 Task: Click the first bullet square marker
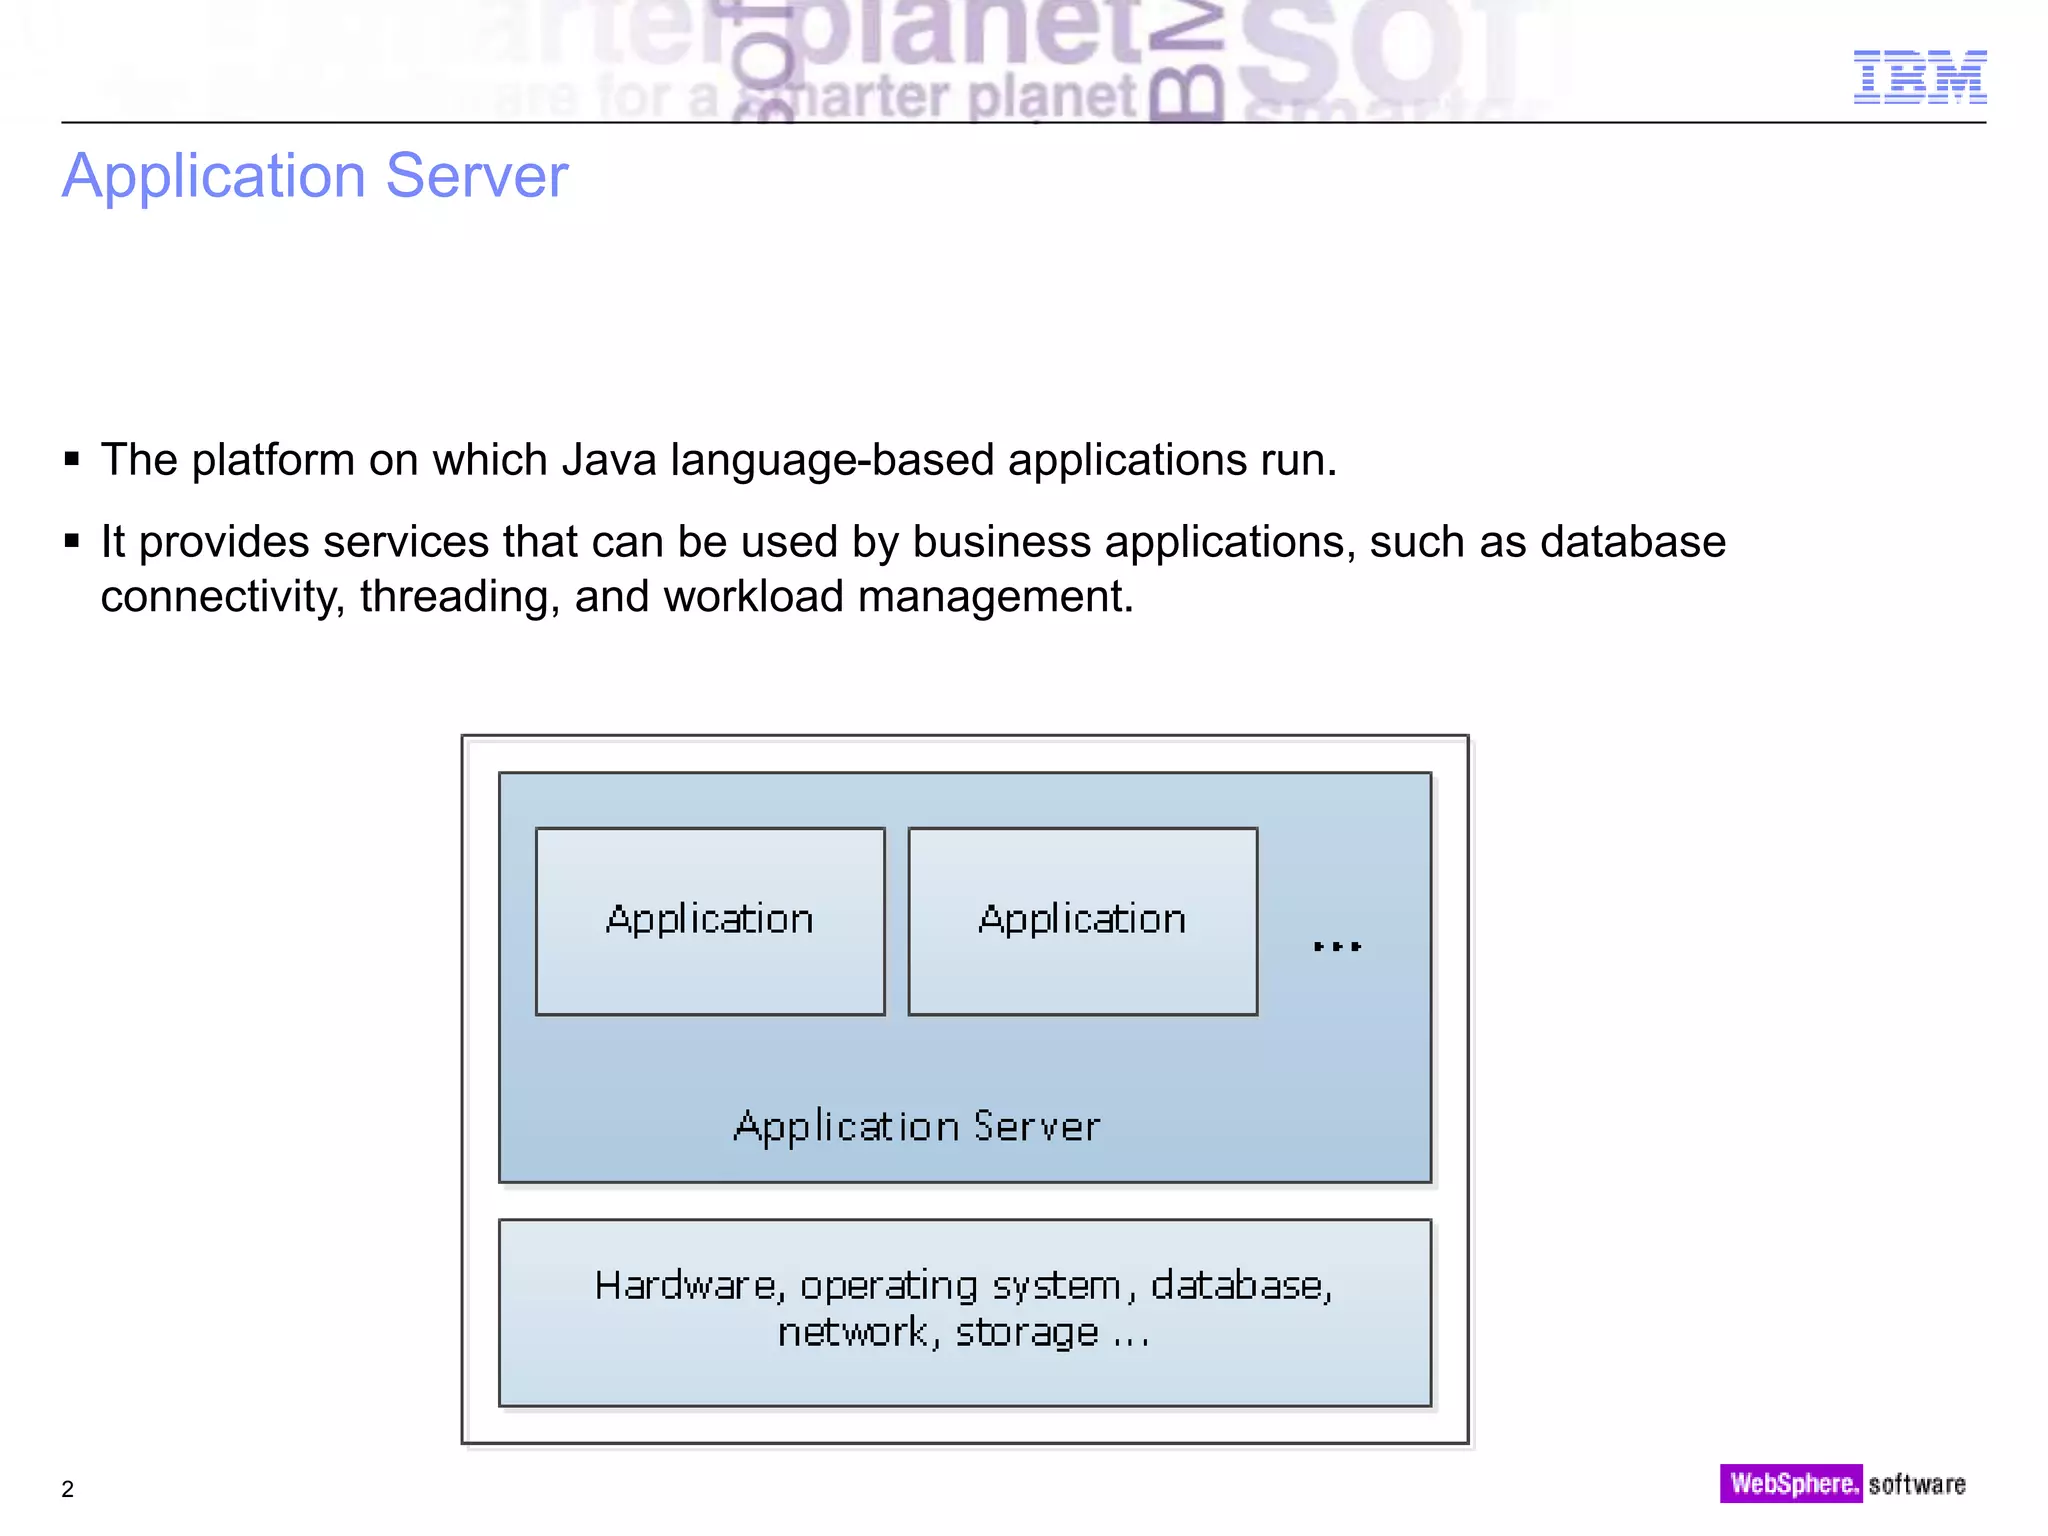point(72,460)
